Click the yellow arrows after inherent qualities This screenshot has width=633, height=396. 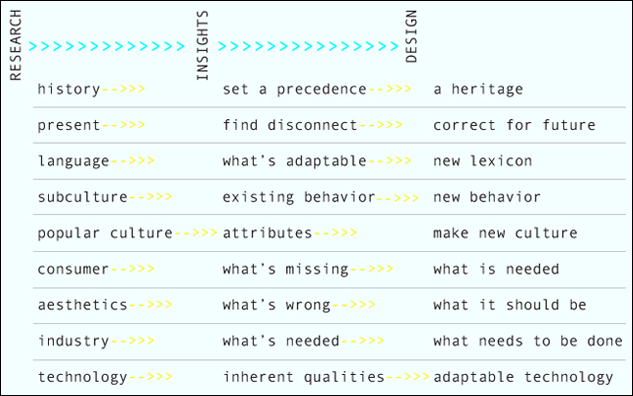click(x=408, y=377)
